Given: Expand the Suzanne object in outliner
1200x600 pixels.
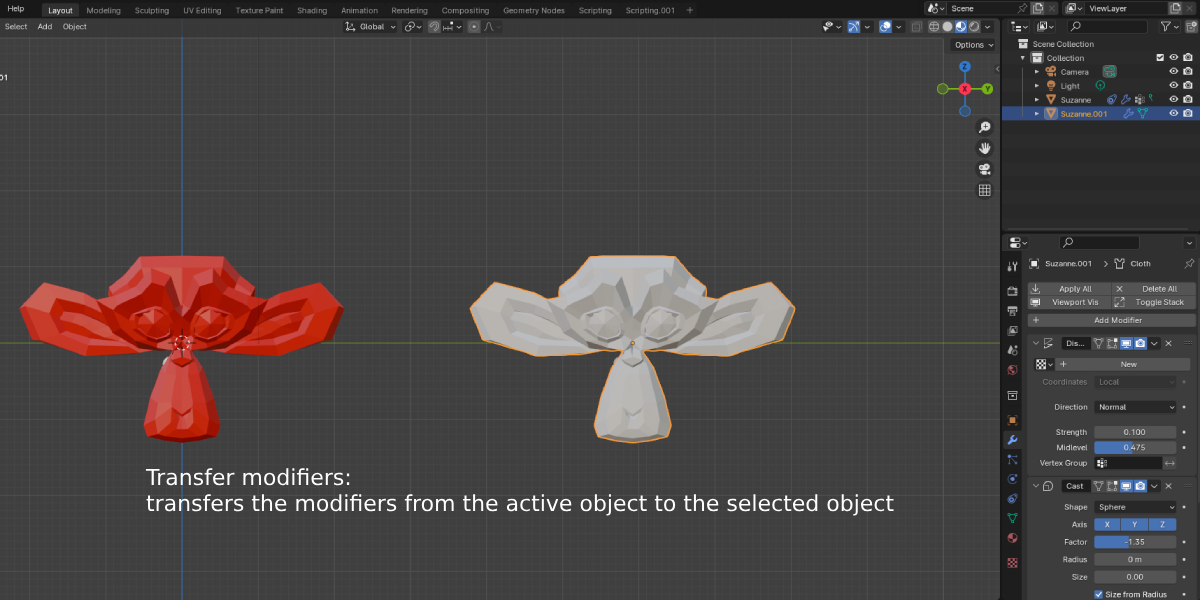Looking at the screenshot, I should (1037, 100).
